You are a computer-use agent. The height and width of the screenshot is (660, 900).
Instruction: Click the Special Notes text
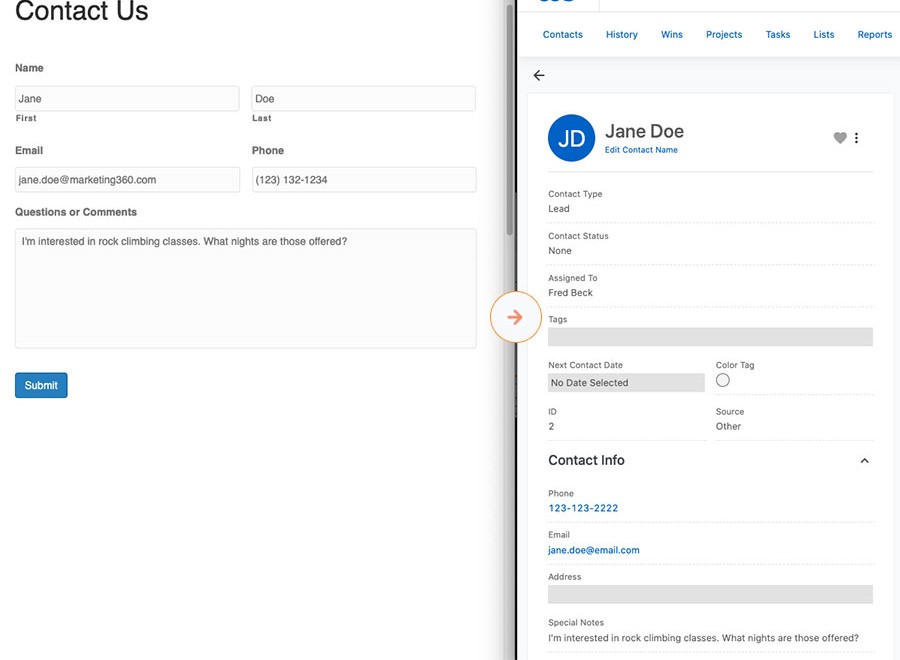point(703,638)
